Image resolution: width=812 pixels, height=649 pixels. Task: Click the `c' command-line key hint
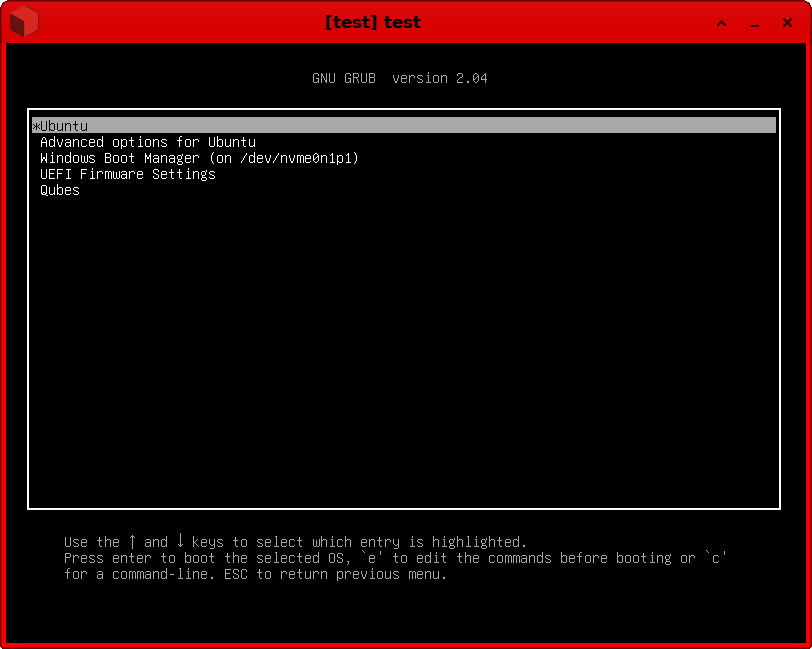(x=715, y=558)
